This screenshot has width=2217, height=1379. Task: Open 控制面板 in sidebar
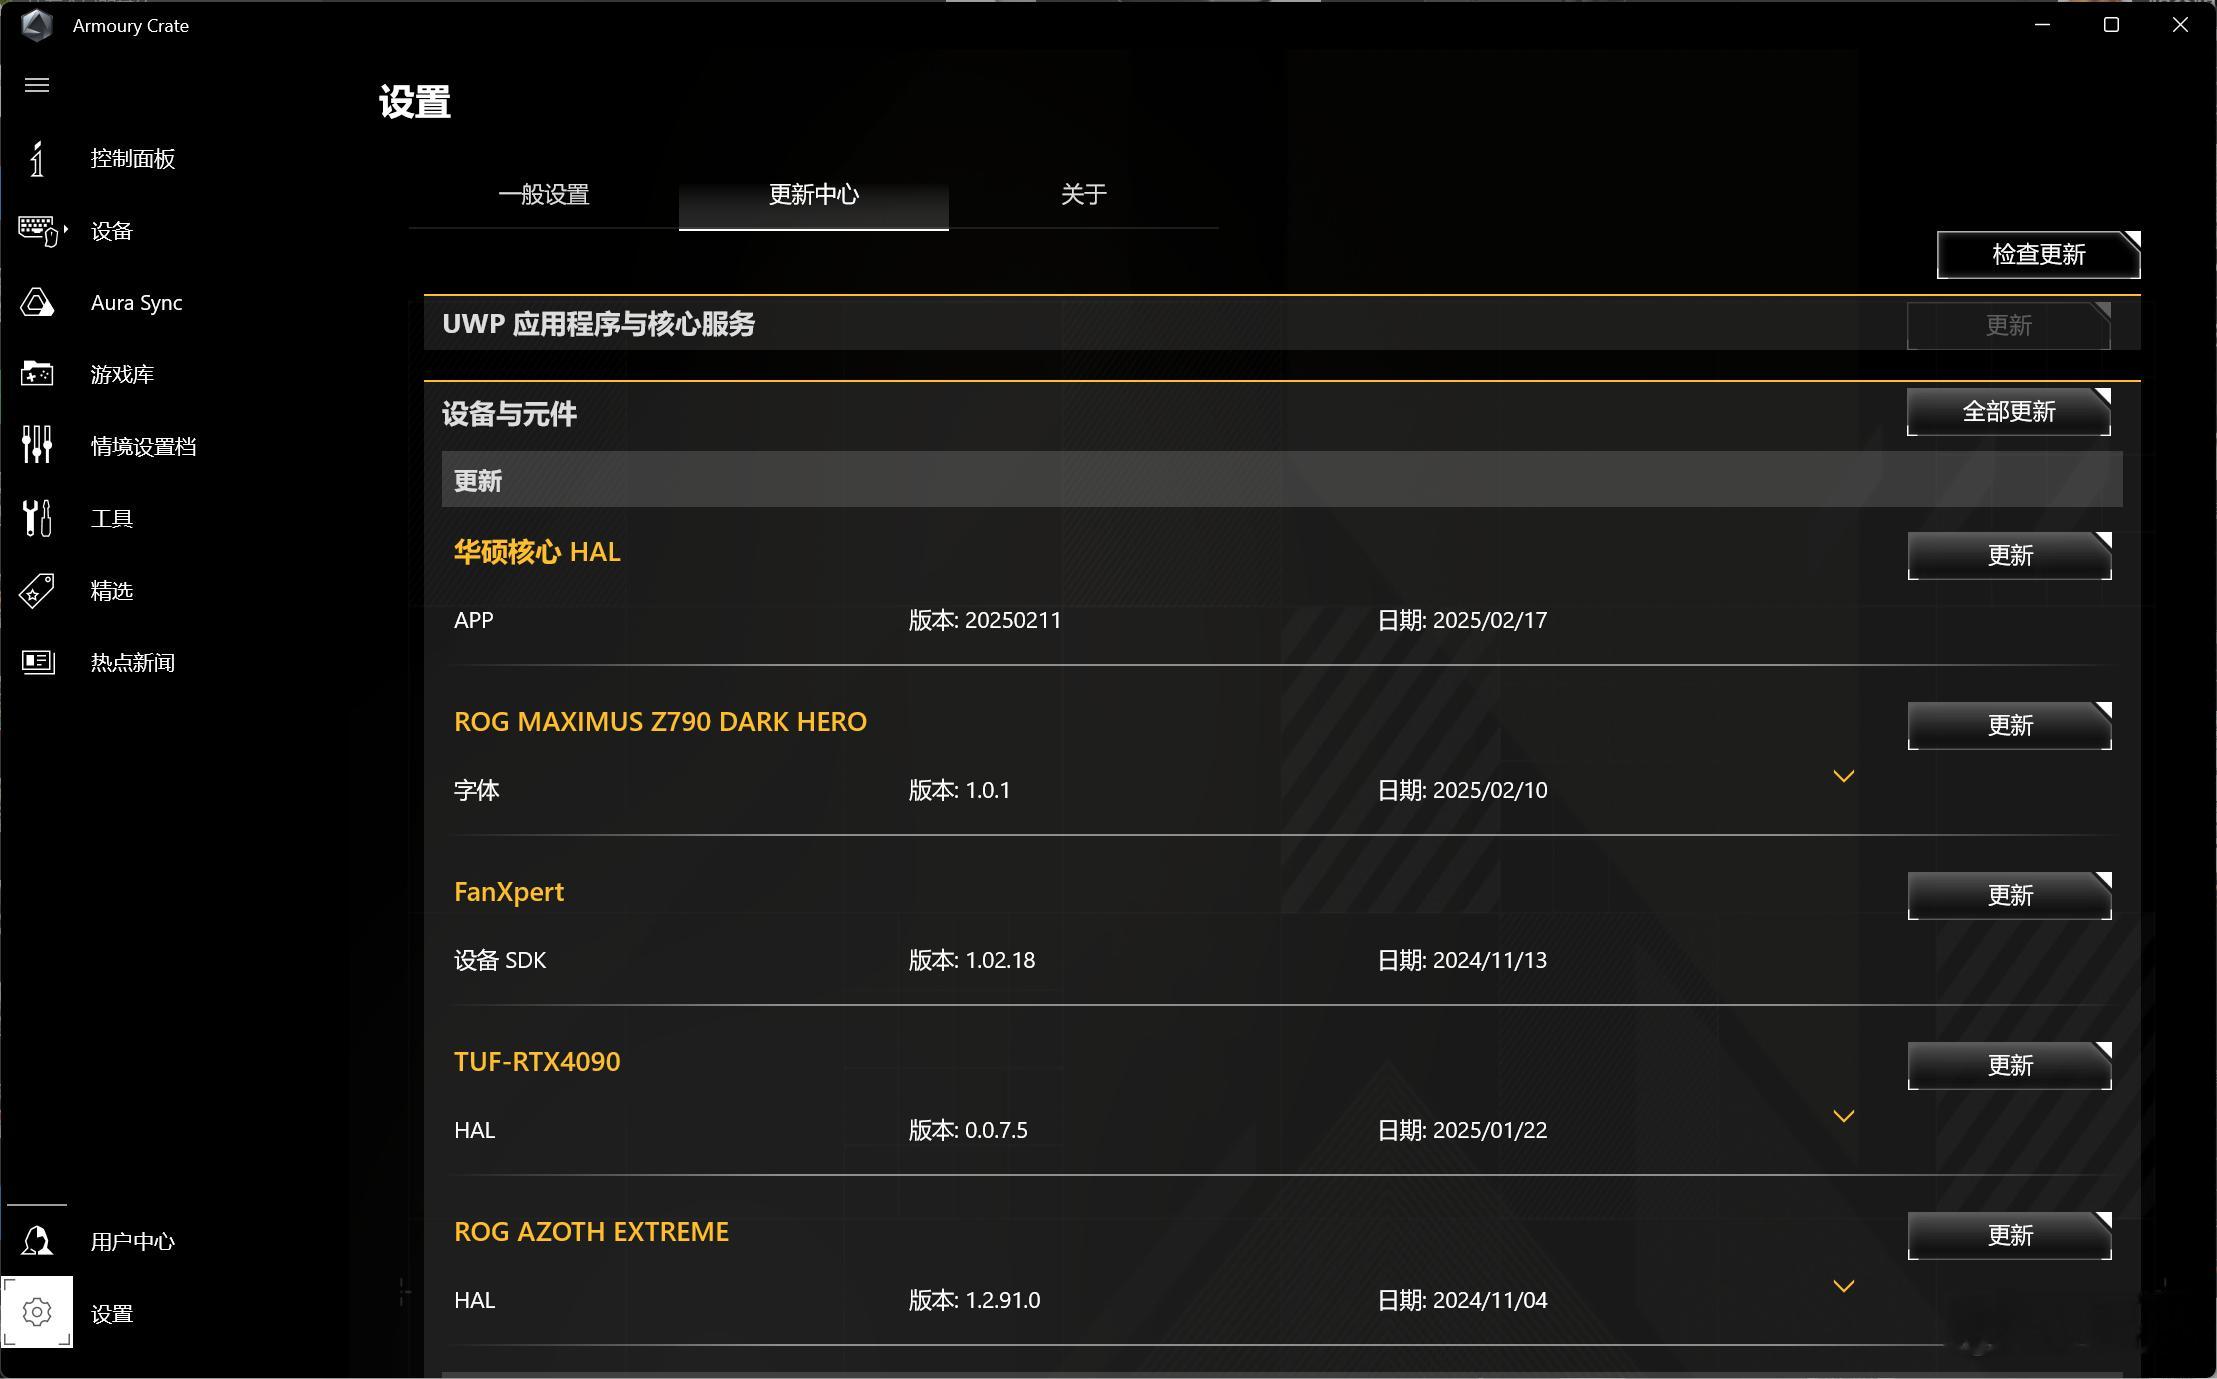(133, 159)
